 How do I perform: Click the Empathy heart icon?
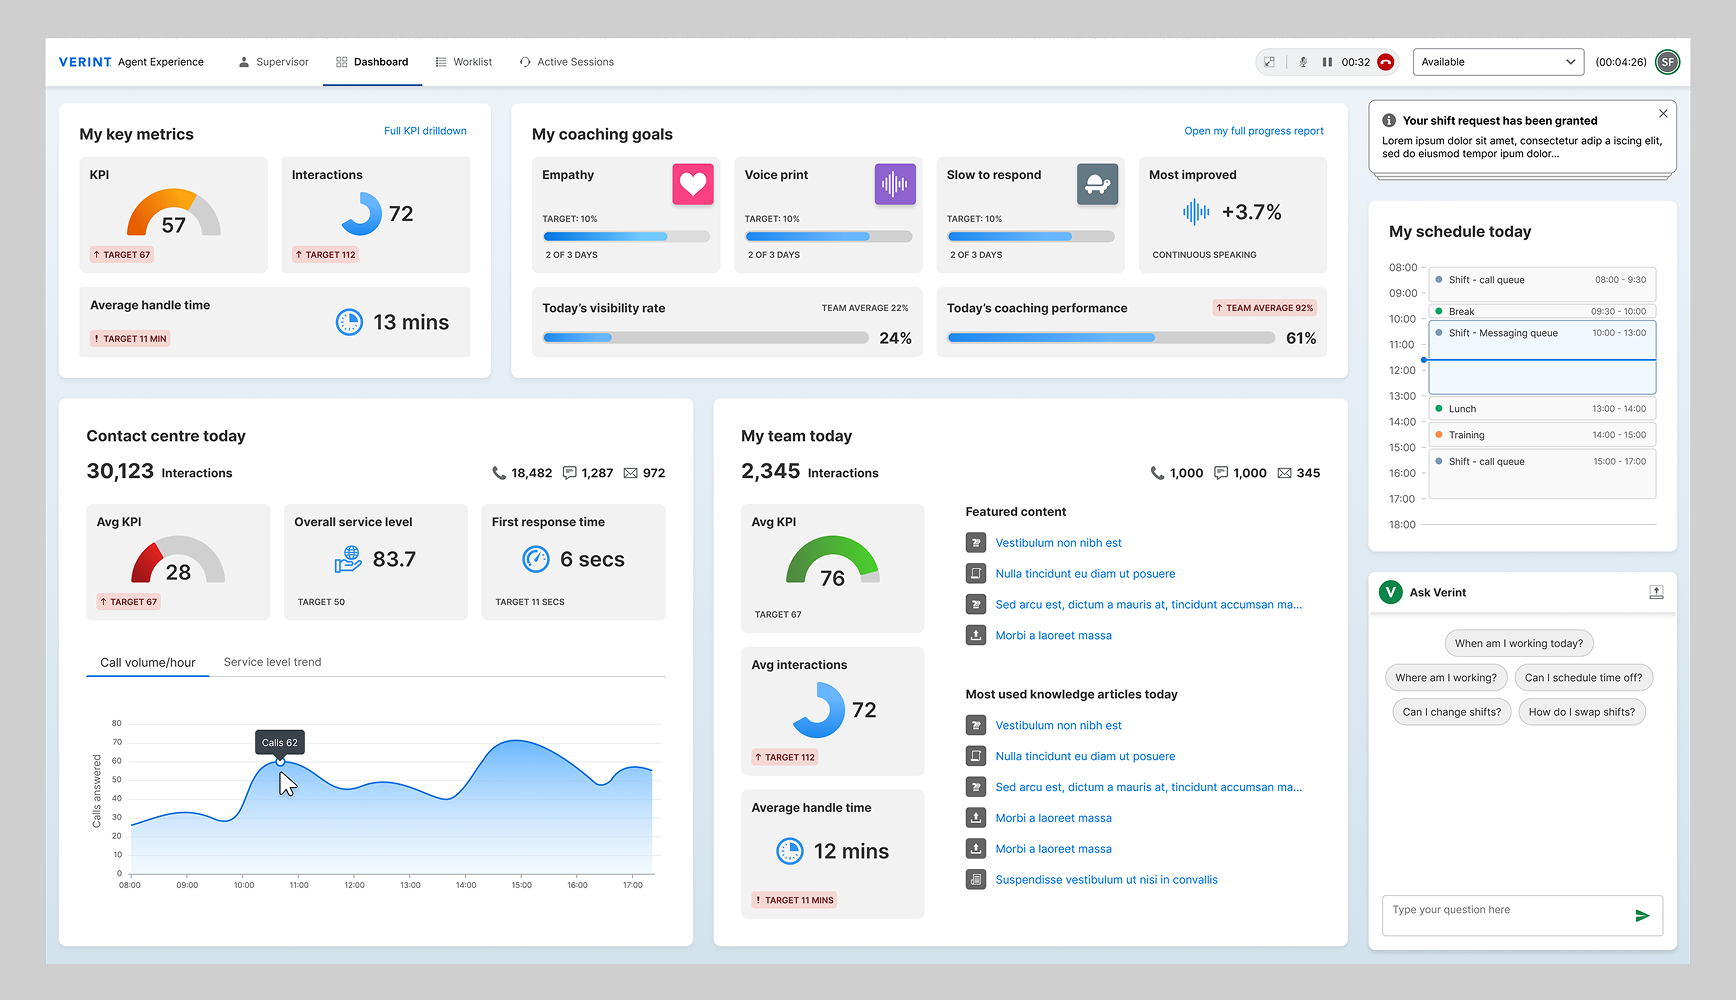(693, 184)
